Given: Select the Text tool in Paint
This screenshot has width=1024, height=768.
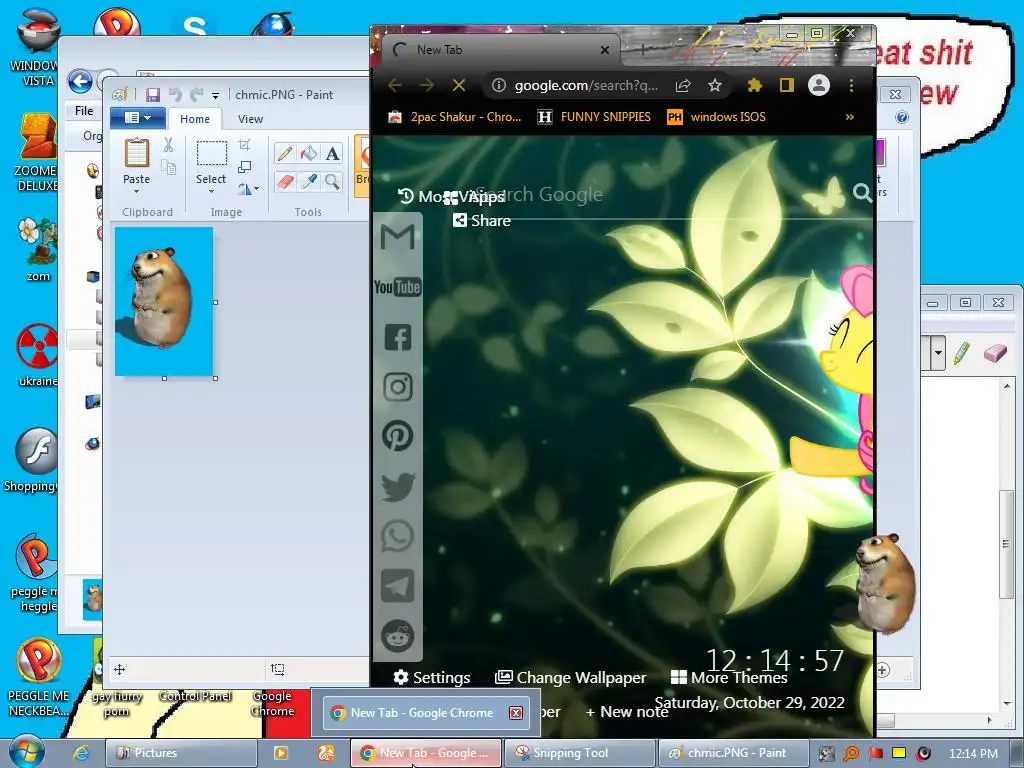Looking at the screenshot, I should [x=332, y=153].
